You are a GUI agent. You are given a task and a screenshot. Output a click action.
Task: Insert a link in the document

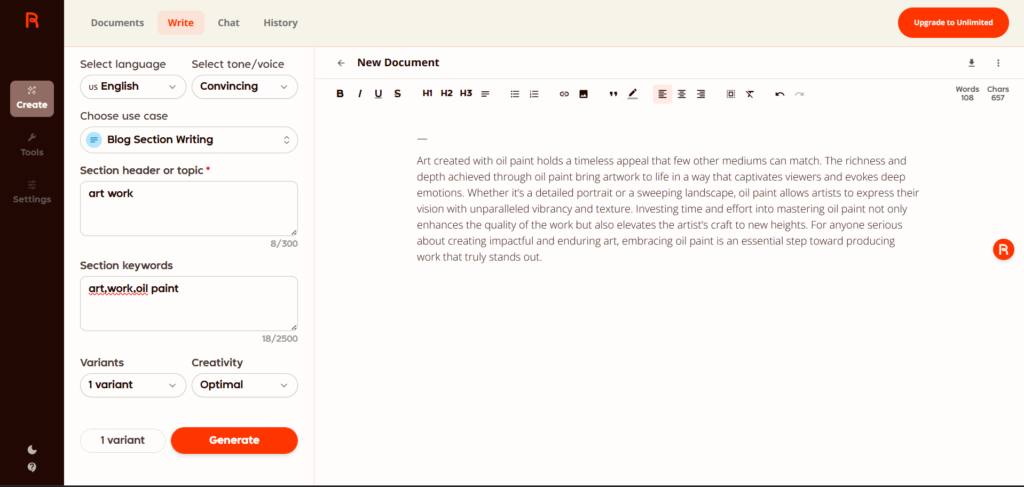point(564,94)
